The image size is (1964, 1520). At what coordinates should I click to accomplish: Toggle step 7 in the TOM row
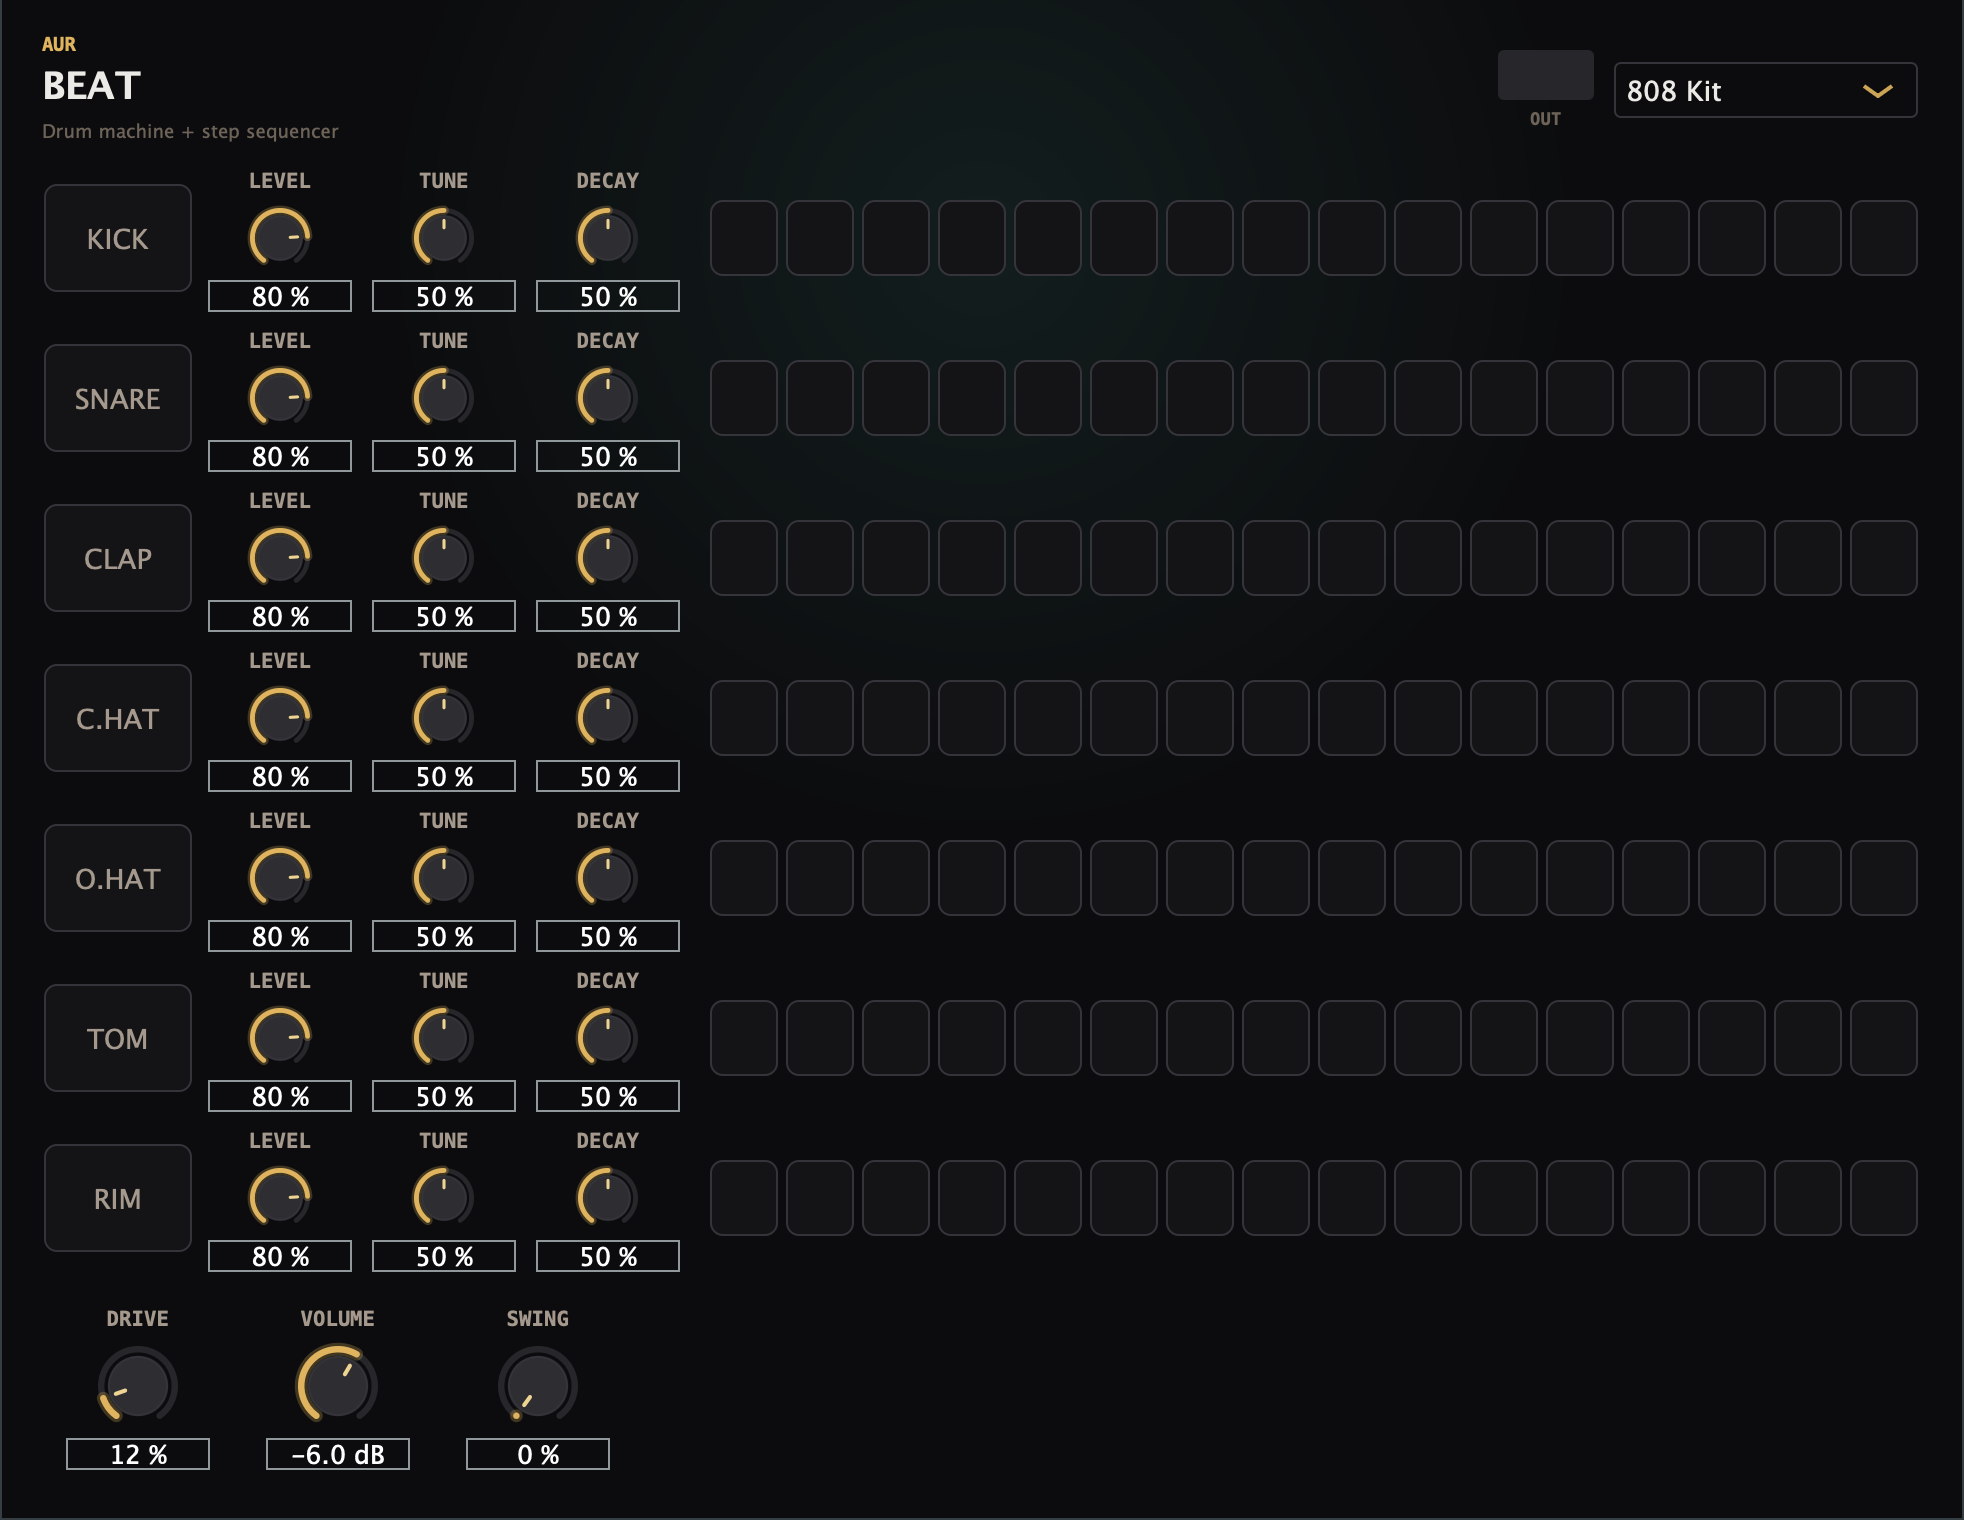pyautogui.click(x=1200, y=1038)
